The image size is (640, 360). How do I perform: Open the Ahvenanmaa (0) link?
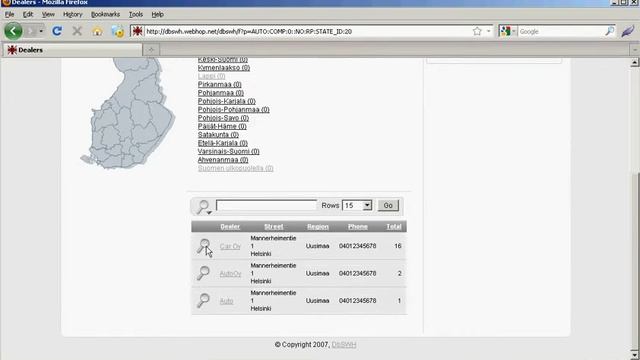[x=223, y=160]
